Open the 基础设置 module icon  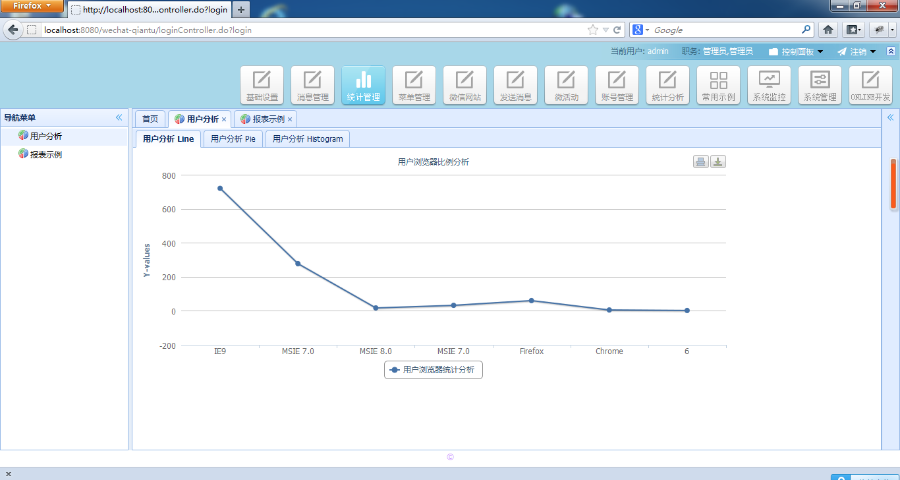(x=262, y=85)
